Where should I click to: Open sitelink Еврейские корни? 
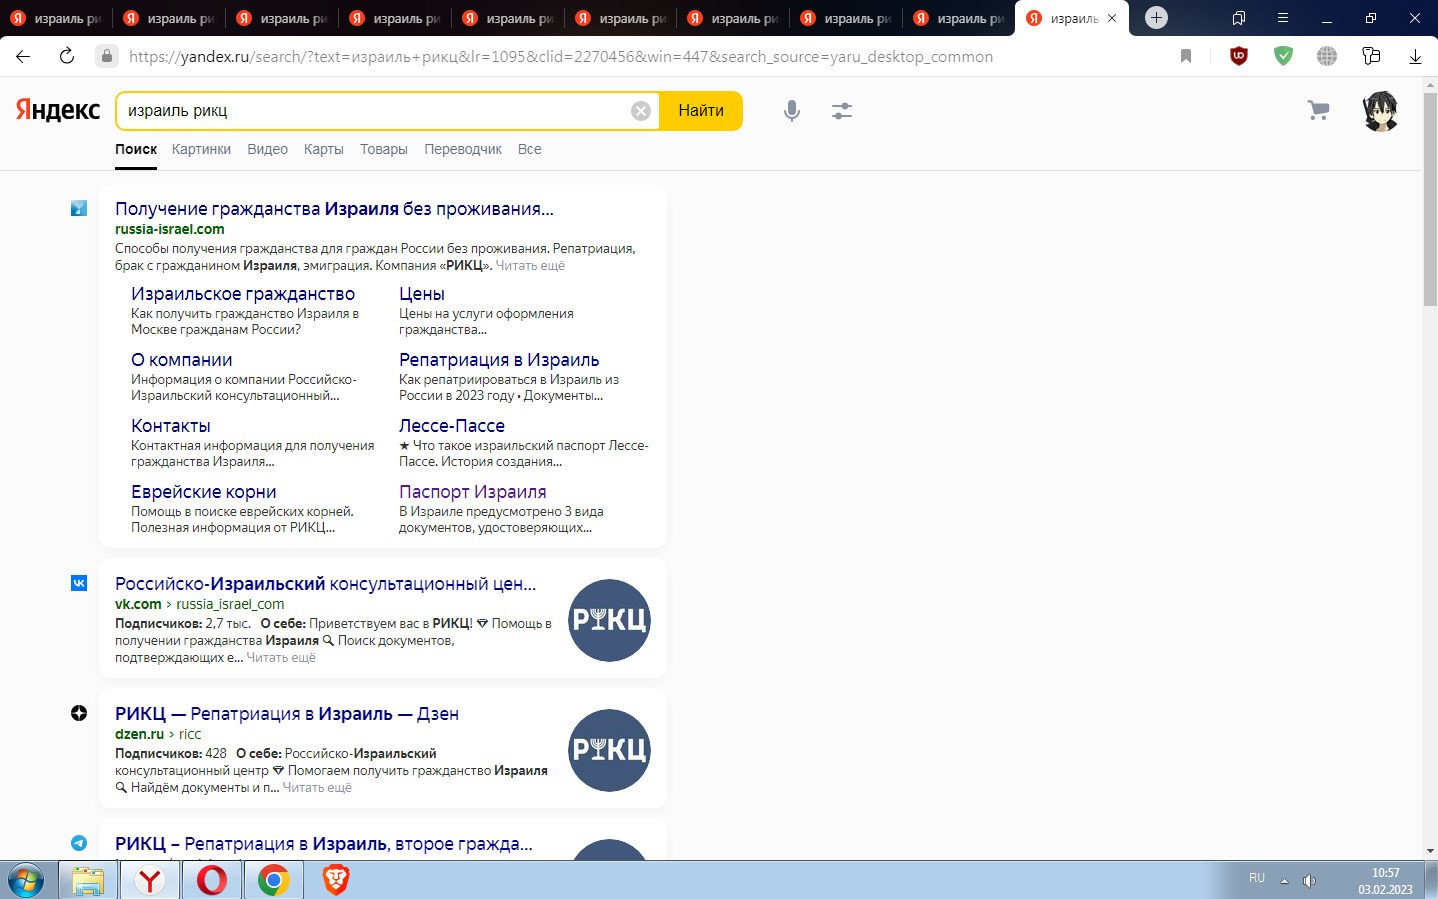[x=203, y=491]
